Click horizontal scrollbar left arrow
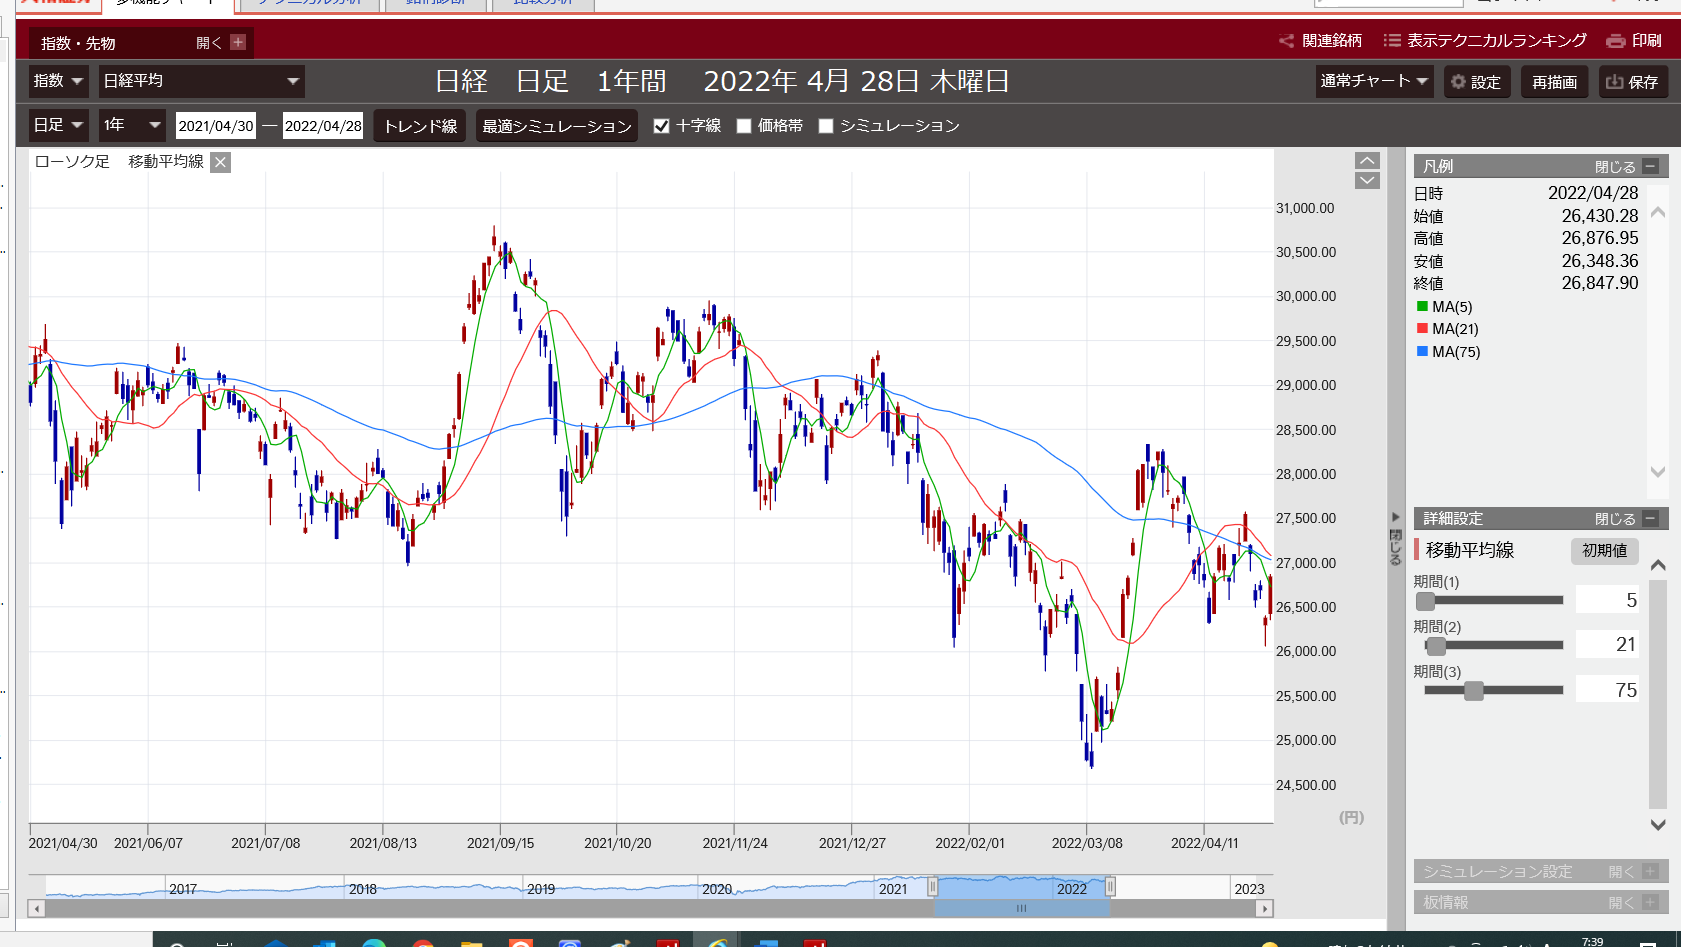The height and width of the screenshot is (947, 1681). (x=37, y=909)
